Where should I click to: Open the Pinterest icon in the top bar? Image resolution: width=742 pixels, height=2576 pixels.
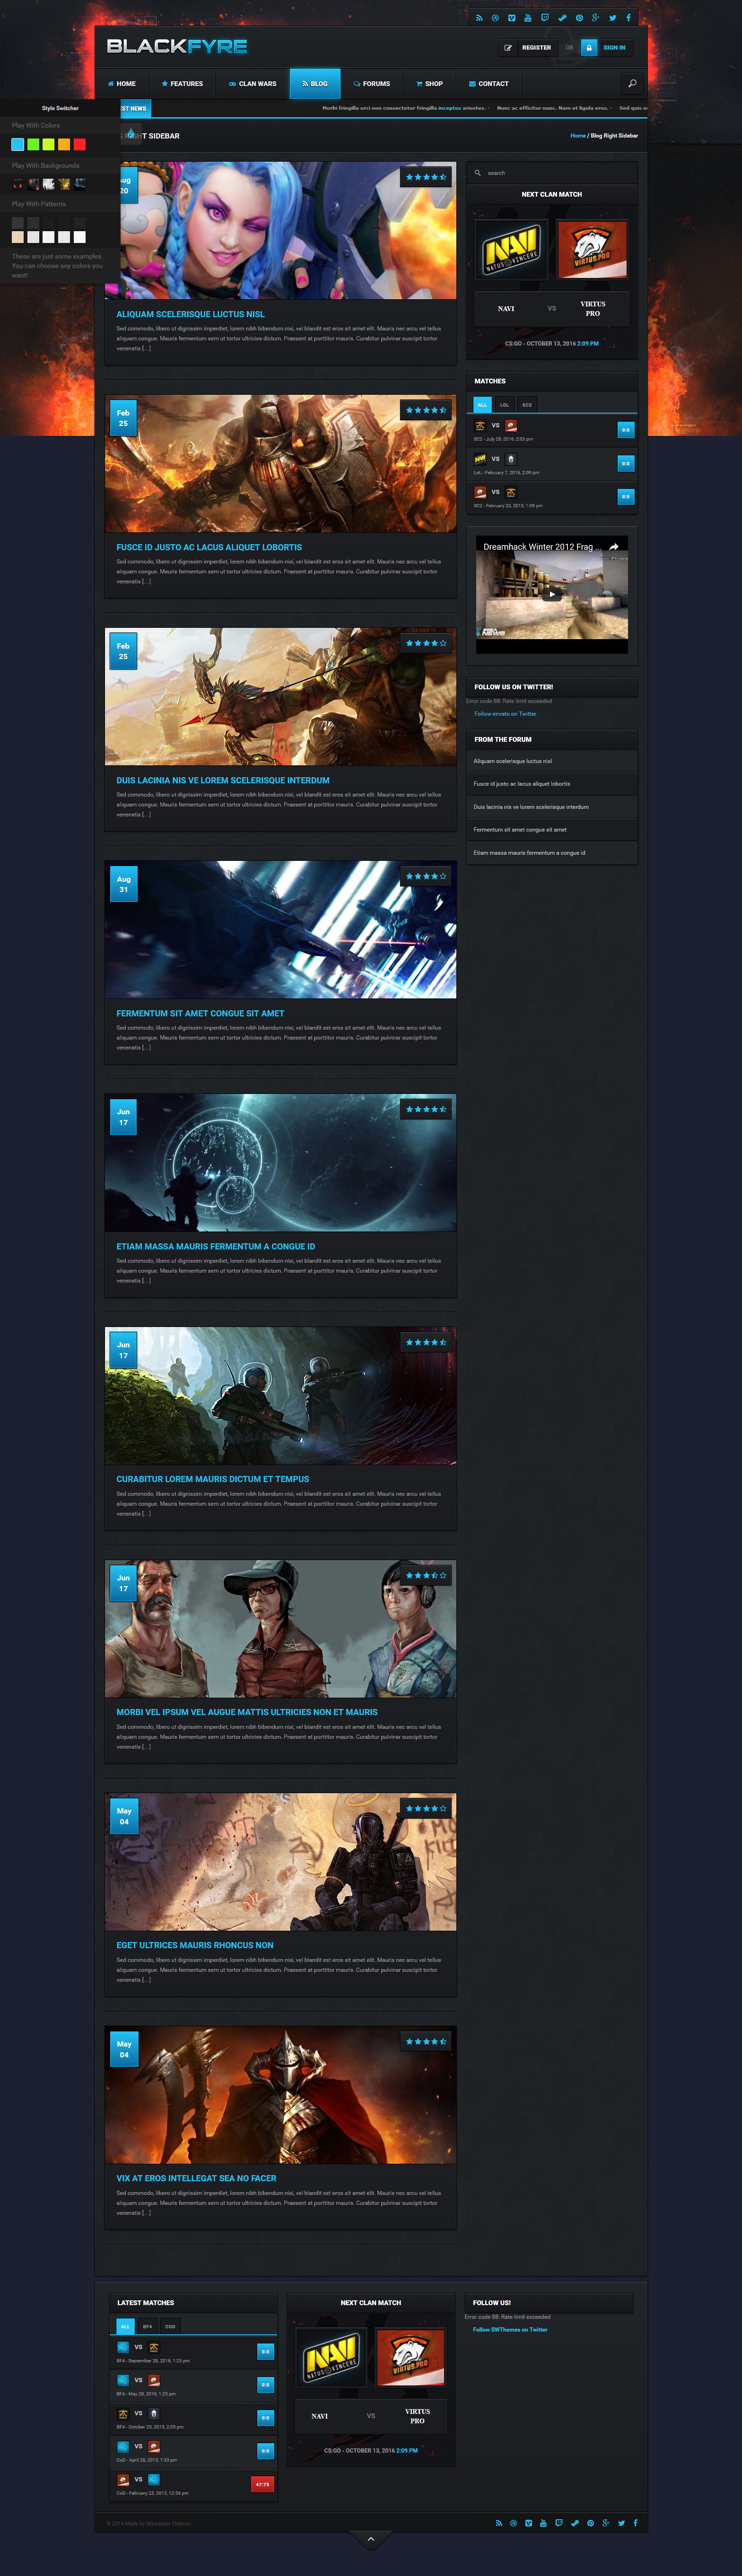pos(579,18)
